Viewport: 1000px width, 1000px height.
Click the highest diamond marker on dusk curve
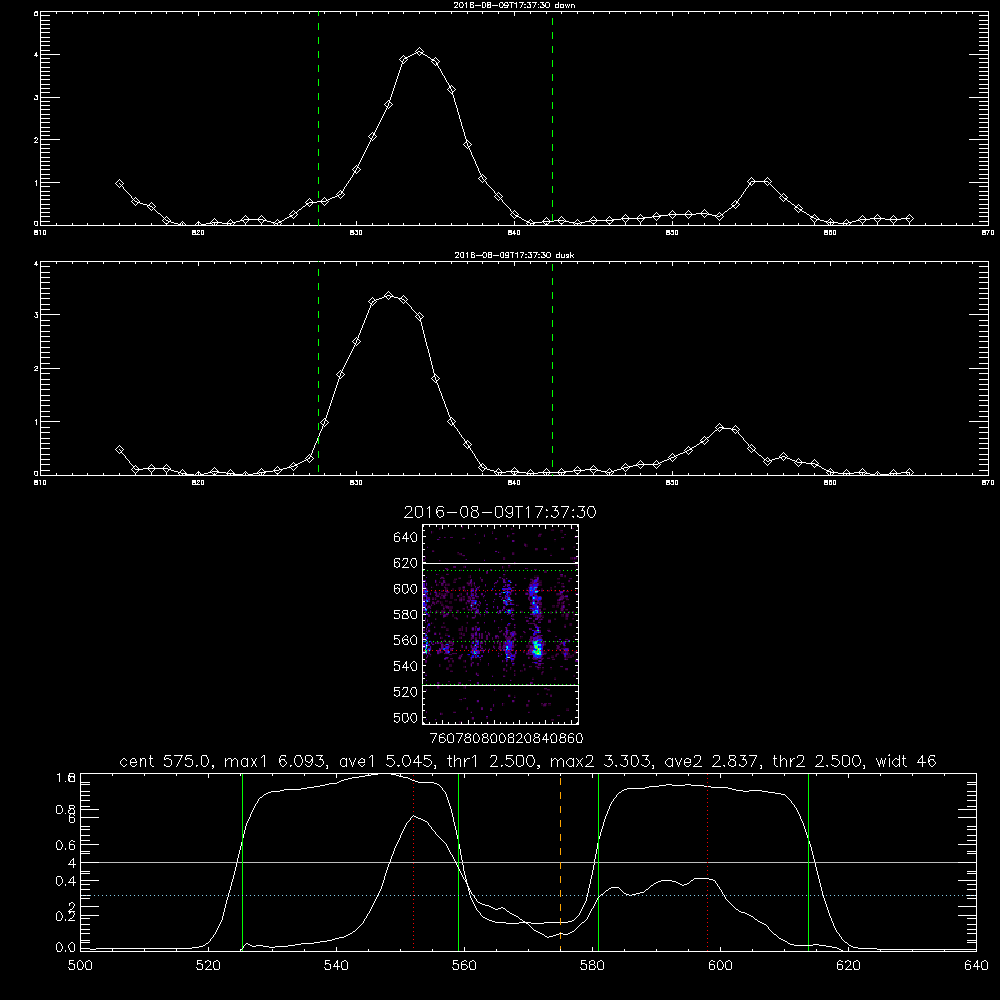[388, 295]
